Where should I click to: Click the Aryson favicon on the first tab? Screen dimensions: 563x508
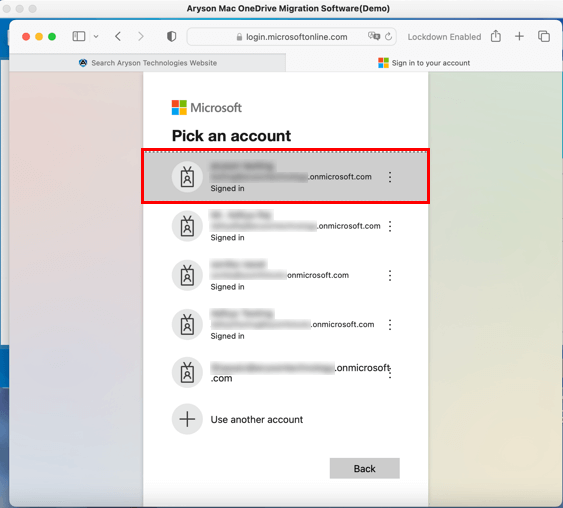click(x=83, y=63)
